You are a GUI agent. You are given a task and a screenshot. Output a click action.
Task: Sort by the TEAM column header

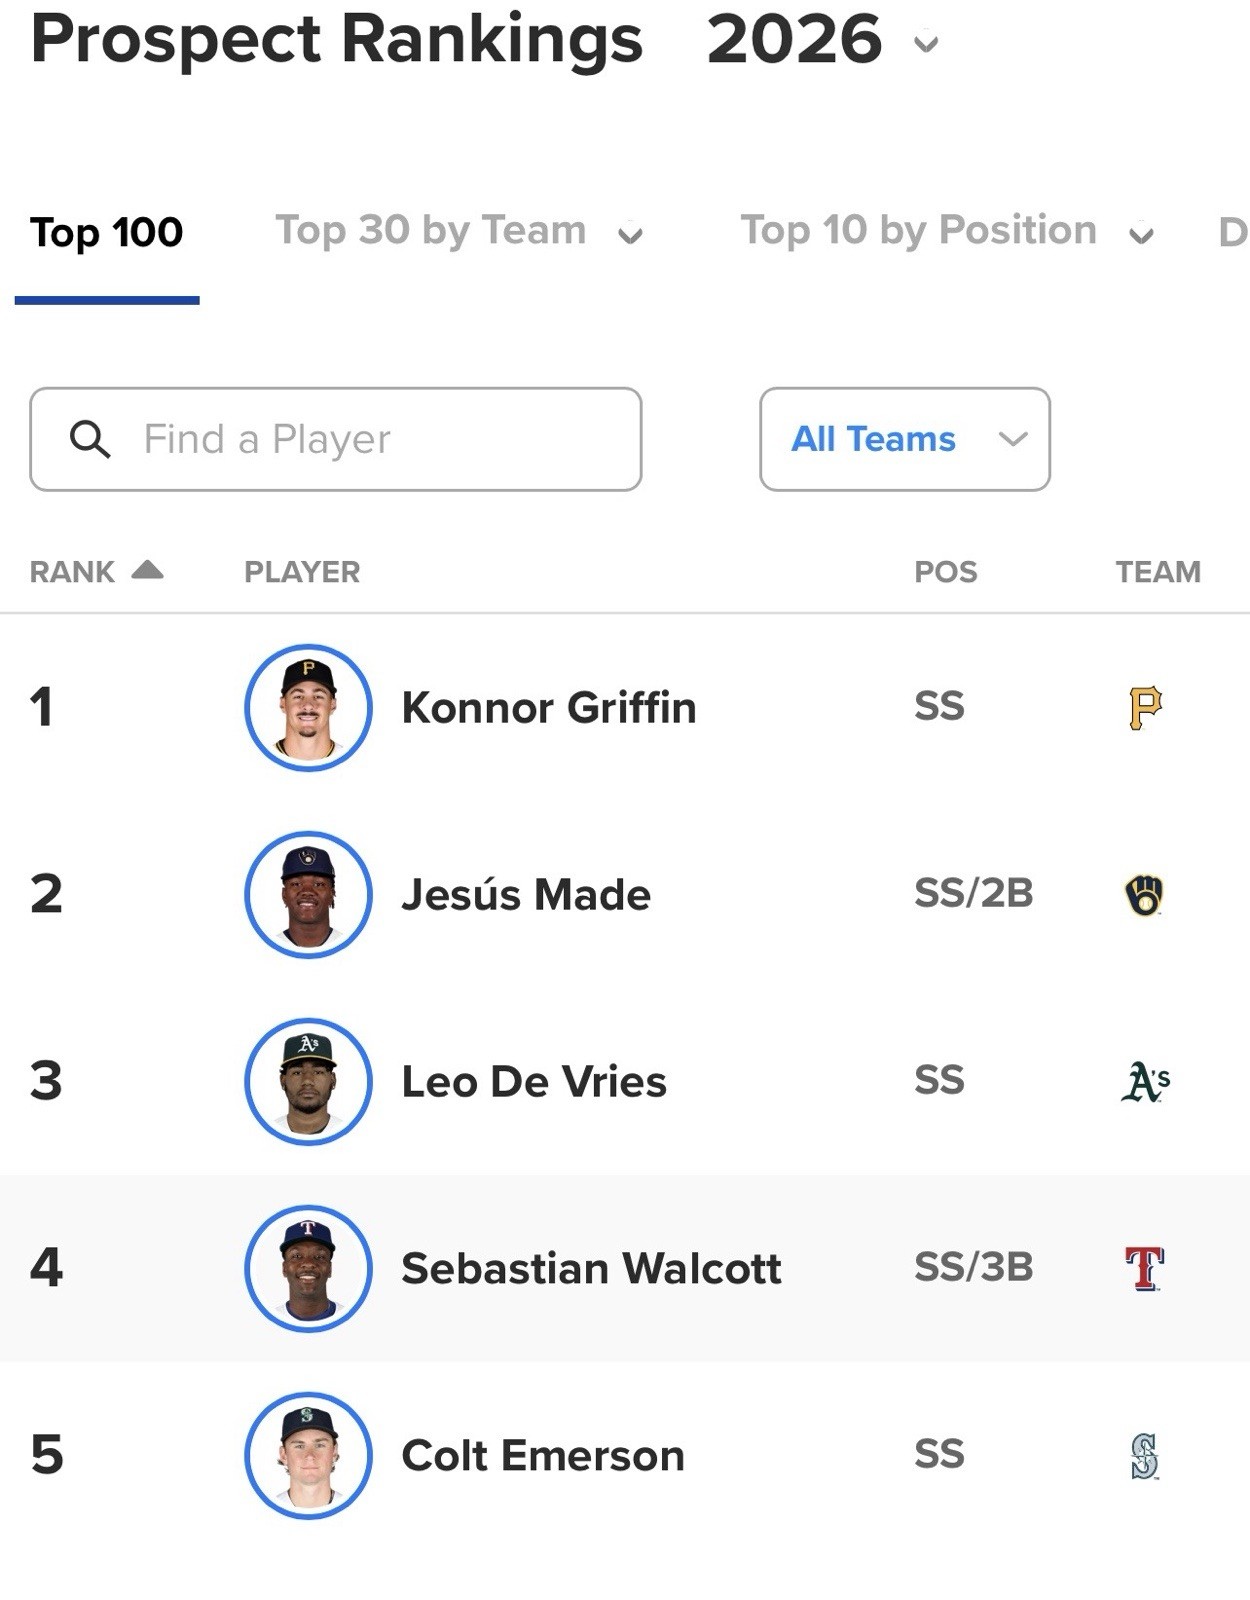click(1158, 572)
